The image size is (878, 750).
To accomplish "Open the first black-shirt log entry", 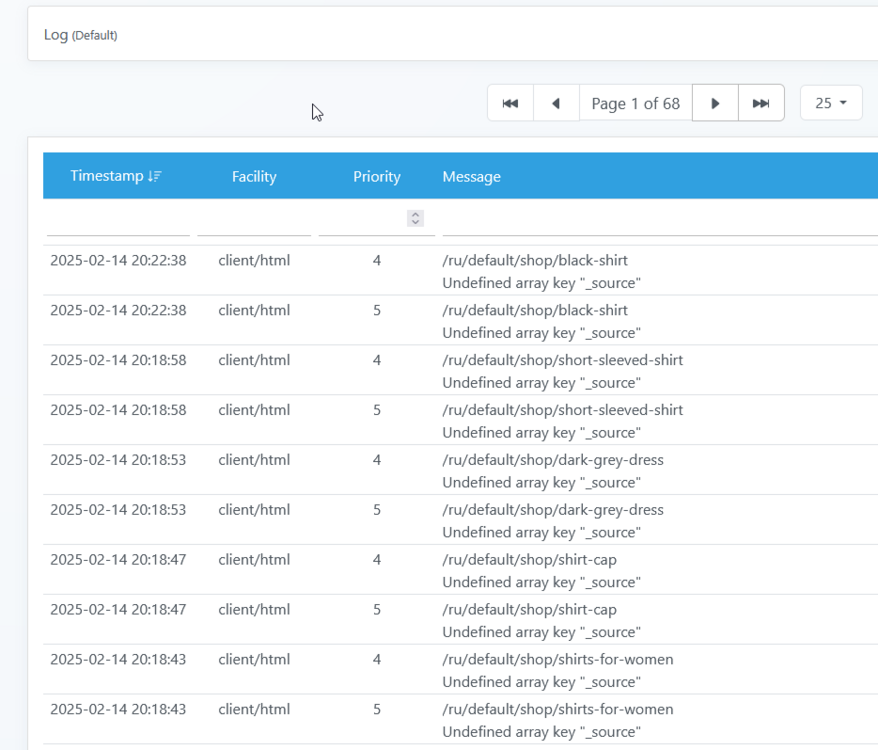I will point(535,270).
